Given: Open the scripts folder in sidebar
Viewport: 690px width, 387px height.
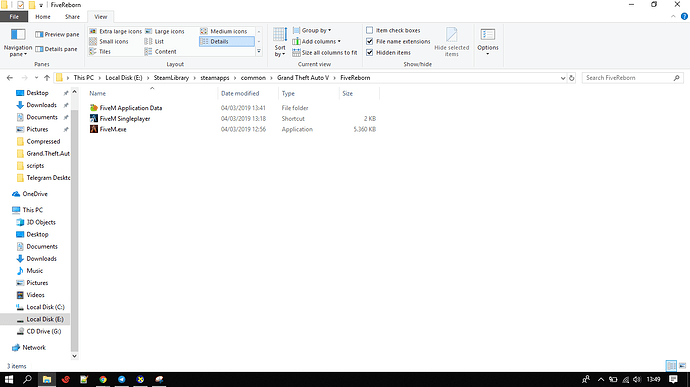Looking at the screenshot, I should pyautogui.click(x=35, y=166).
